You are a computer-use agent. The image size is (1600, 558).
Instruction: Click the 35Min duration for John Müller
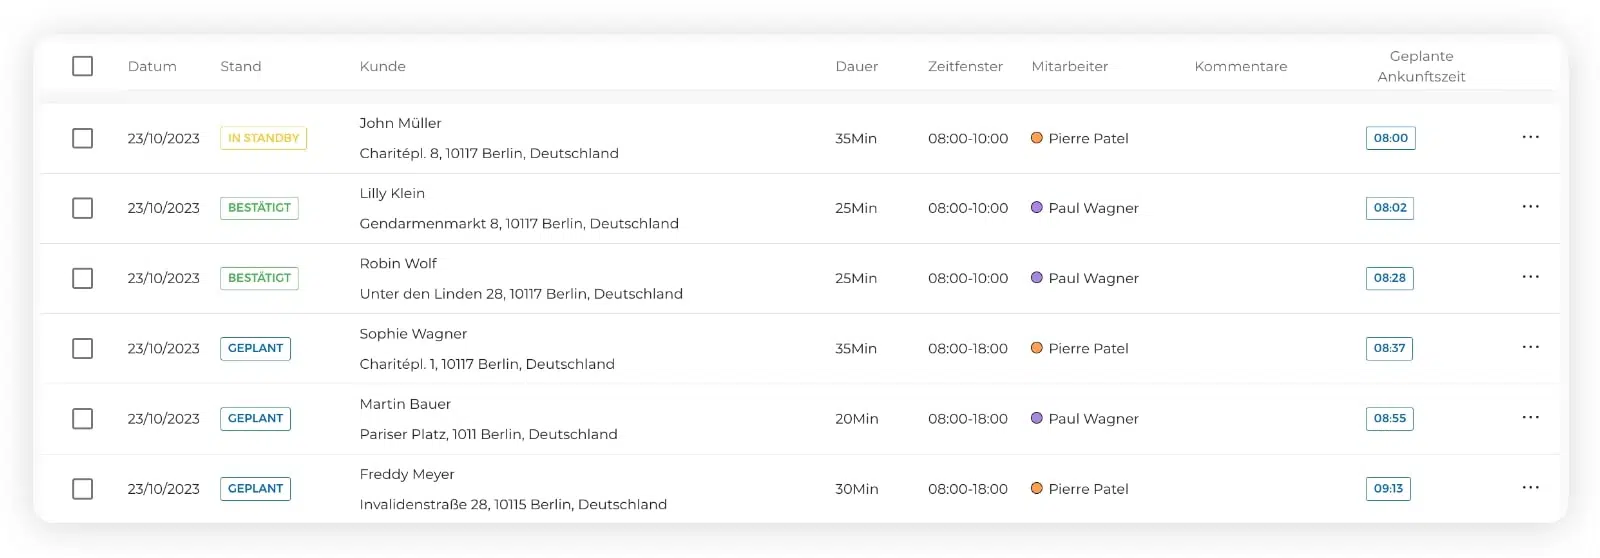[x=856, y=138]
